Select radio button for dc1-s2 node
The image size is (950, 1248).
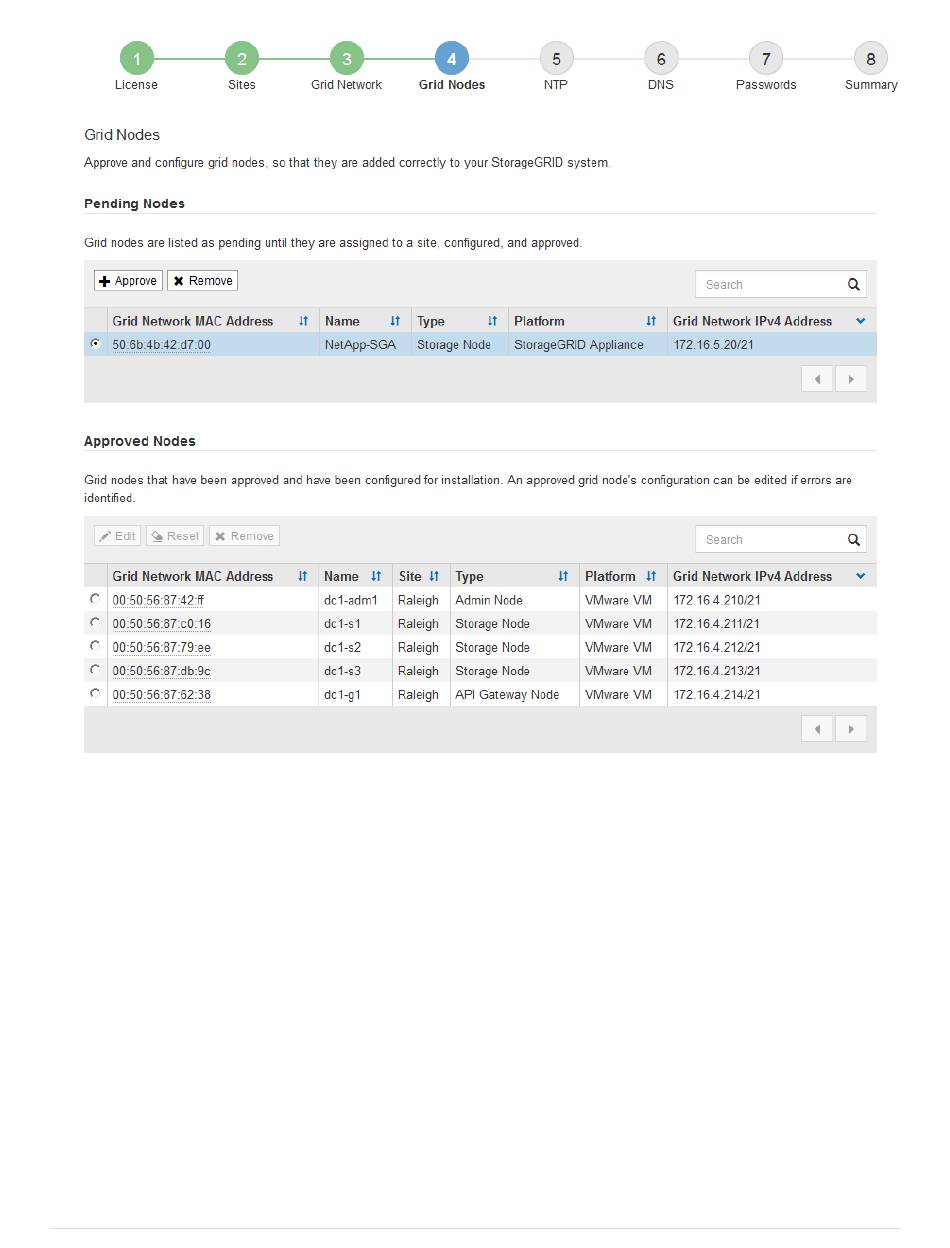point(95,645)
